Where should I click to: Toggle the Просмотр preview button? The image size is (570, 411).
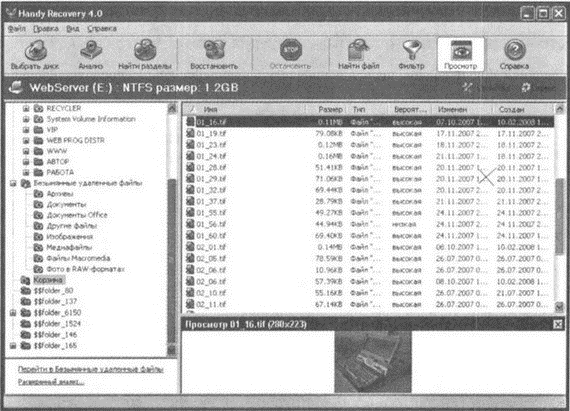point(461,54)
